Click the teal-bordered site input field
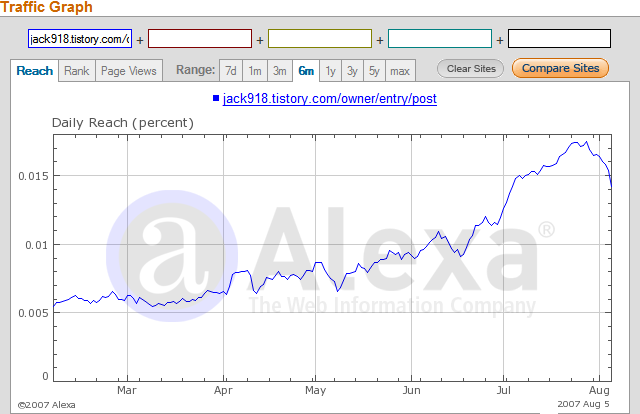 click(x=440, y=38)
